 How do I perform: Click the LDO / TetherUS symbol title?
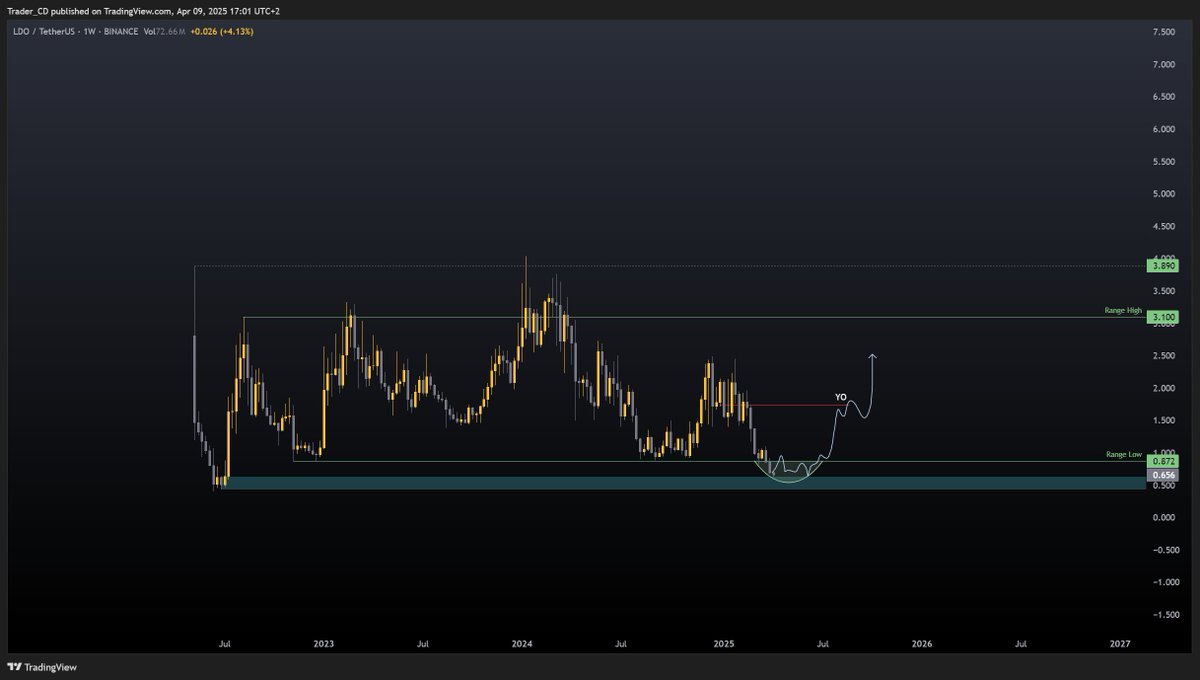point(43,31)
